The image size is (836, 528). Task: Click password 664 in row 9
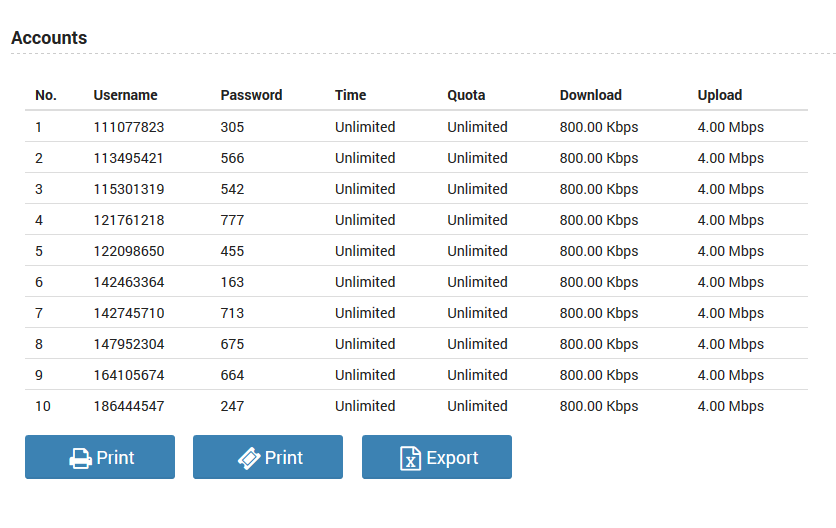click(232, 375)
